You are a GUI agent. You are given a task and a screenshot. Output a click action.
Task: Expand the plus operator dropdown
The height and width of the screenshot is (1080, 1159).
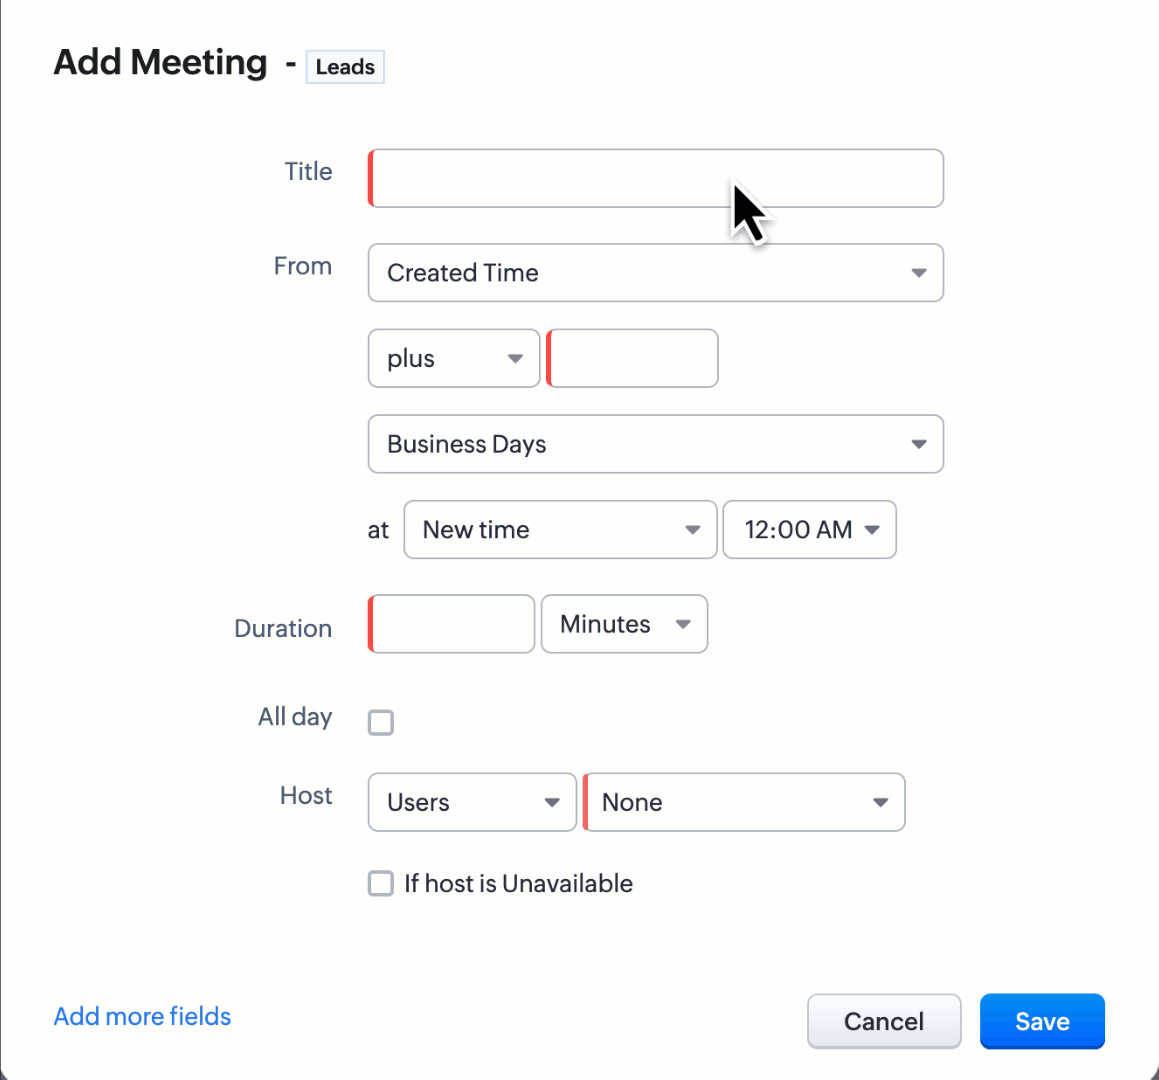(x=453, y=359)
